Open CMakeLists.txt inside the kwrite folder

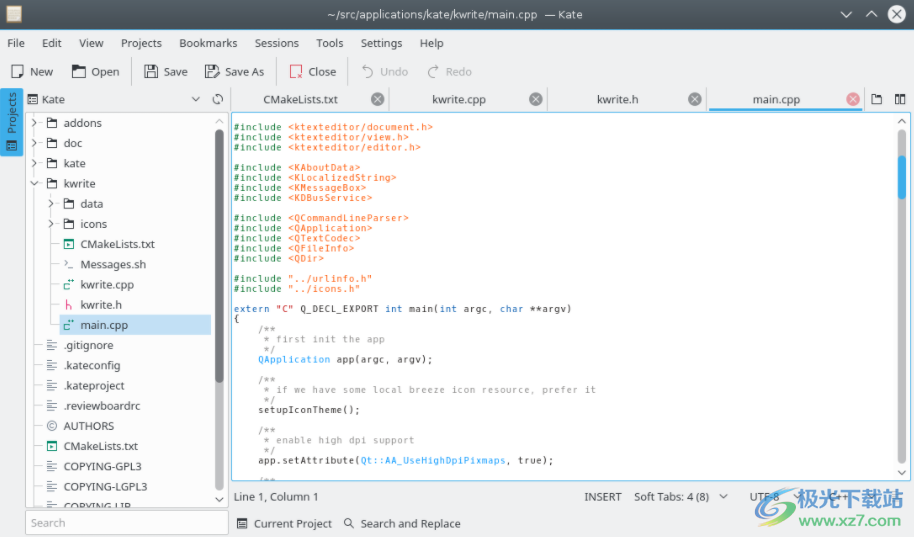[x=117, y=244]
